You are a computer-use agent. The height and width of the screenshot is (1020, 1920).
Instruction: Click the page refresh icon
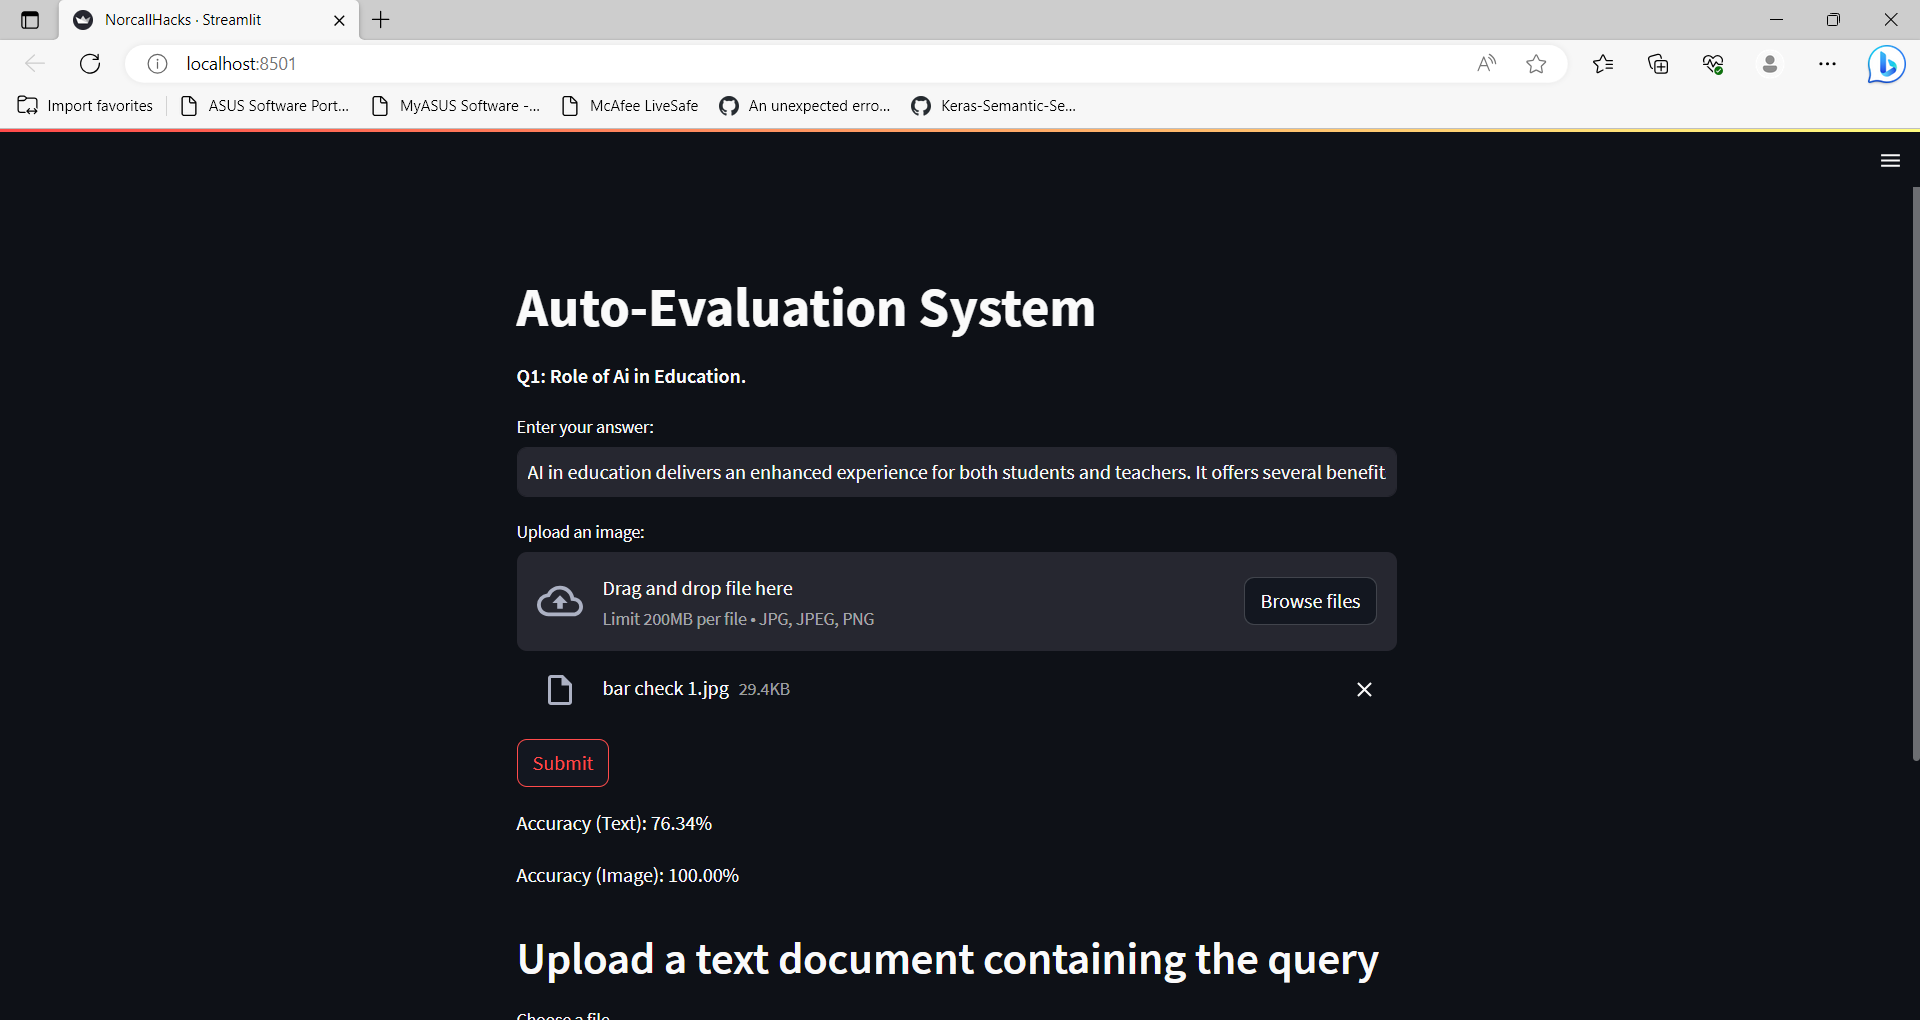(x=89, y=63)
